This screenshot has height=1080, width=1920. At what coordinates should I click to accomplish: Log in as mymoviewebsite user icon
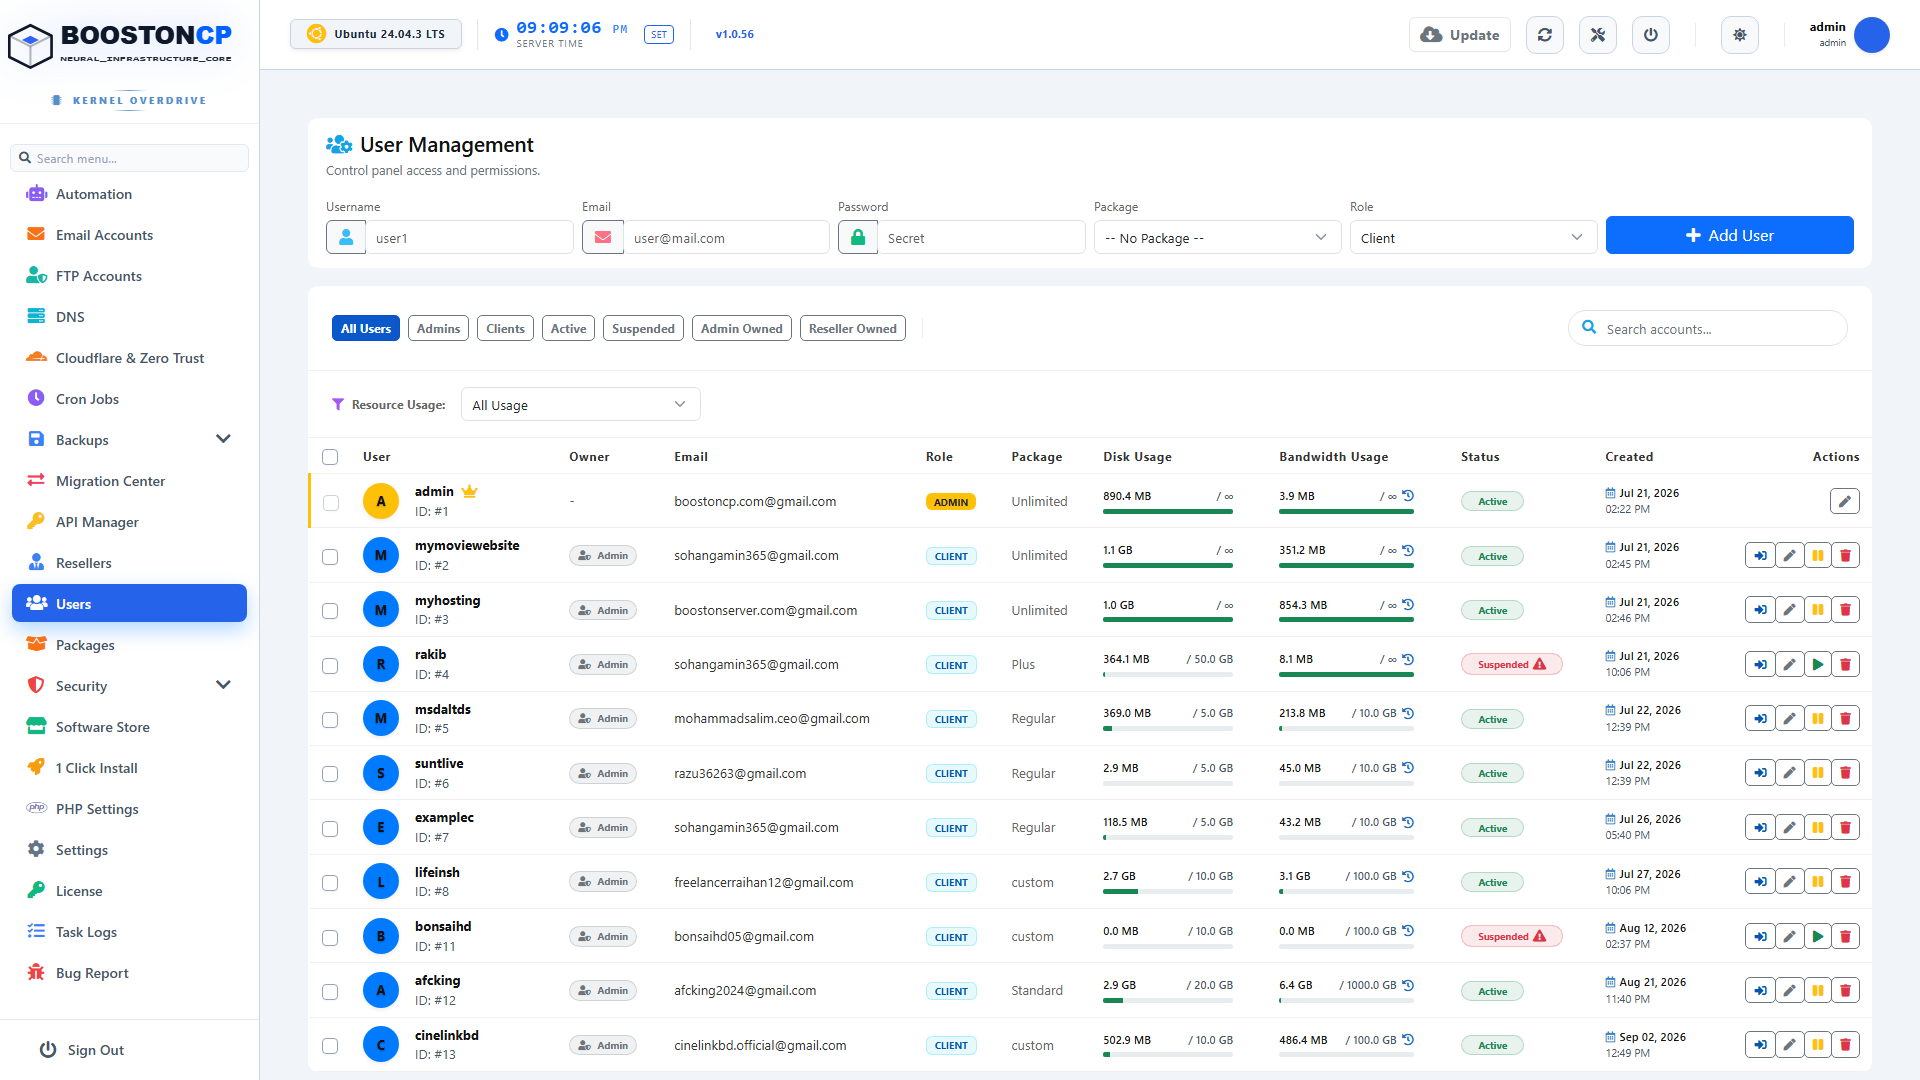pos(1760,556)
